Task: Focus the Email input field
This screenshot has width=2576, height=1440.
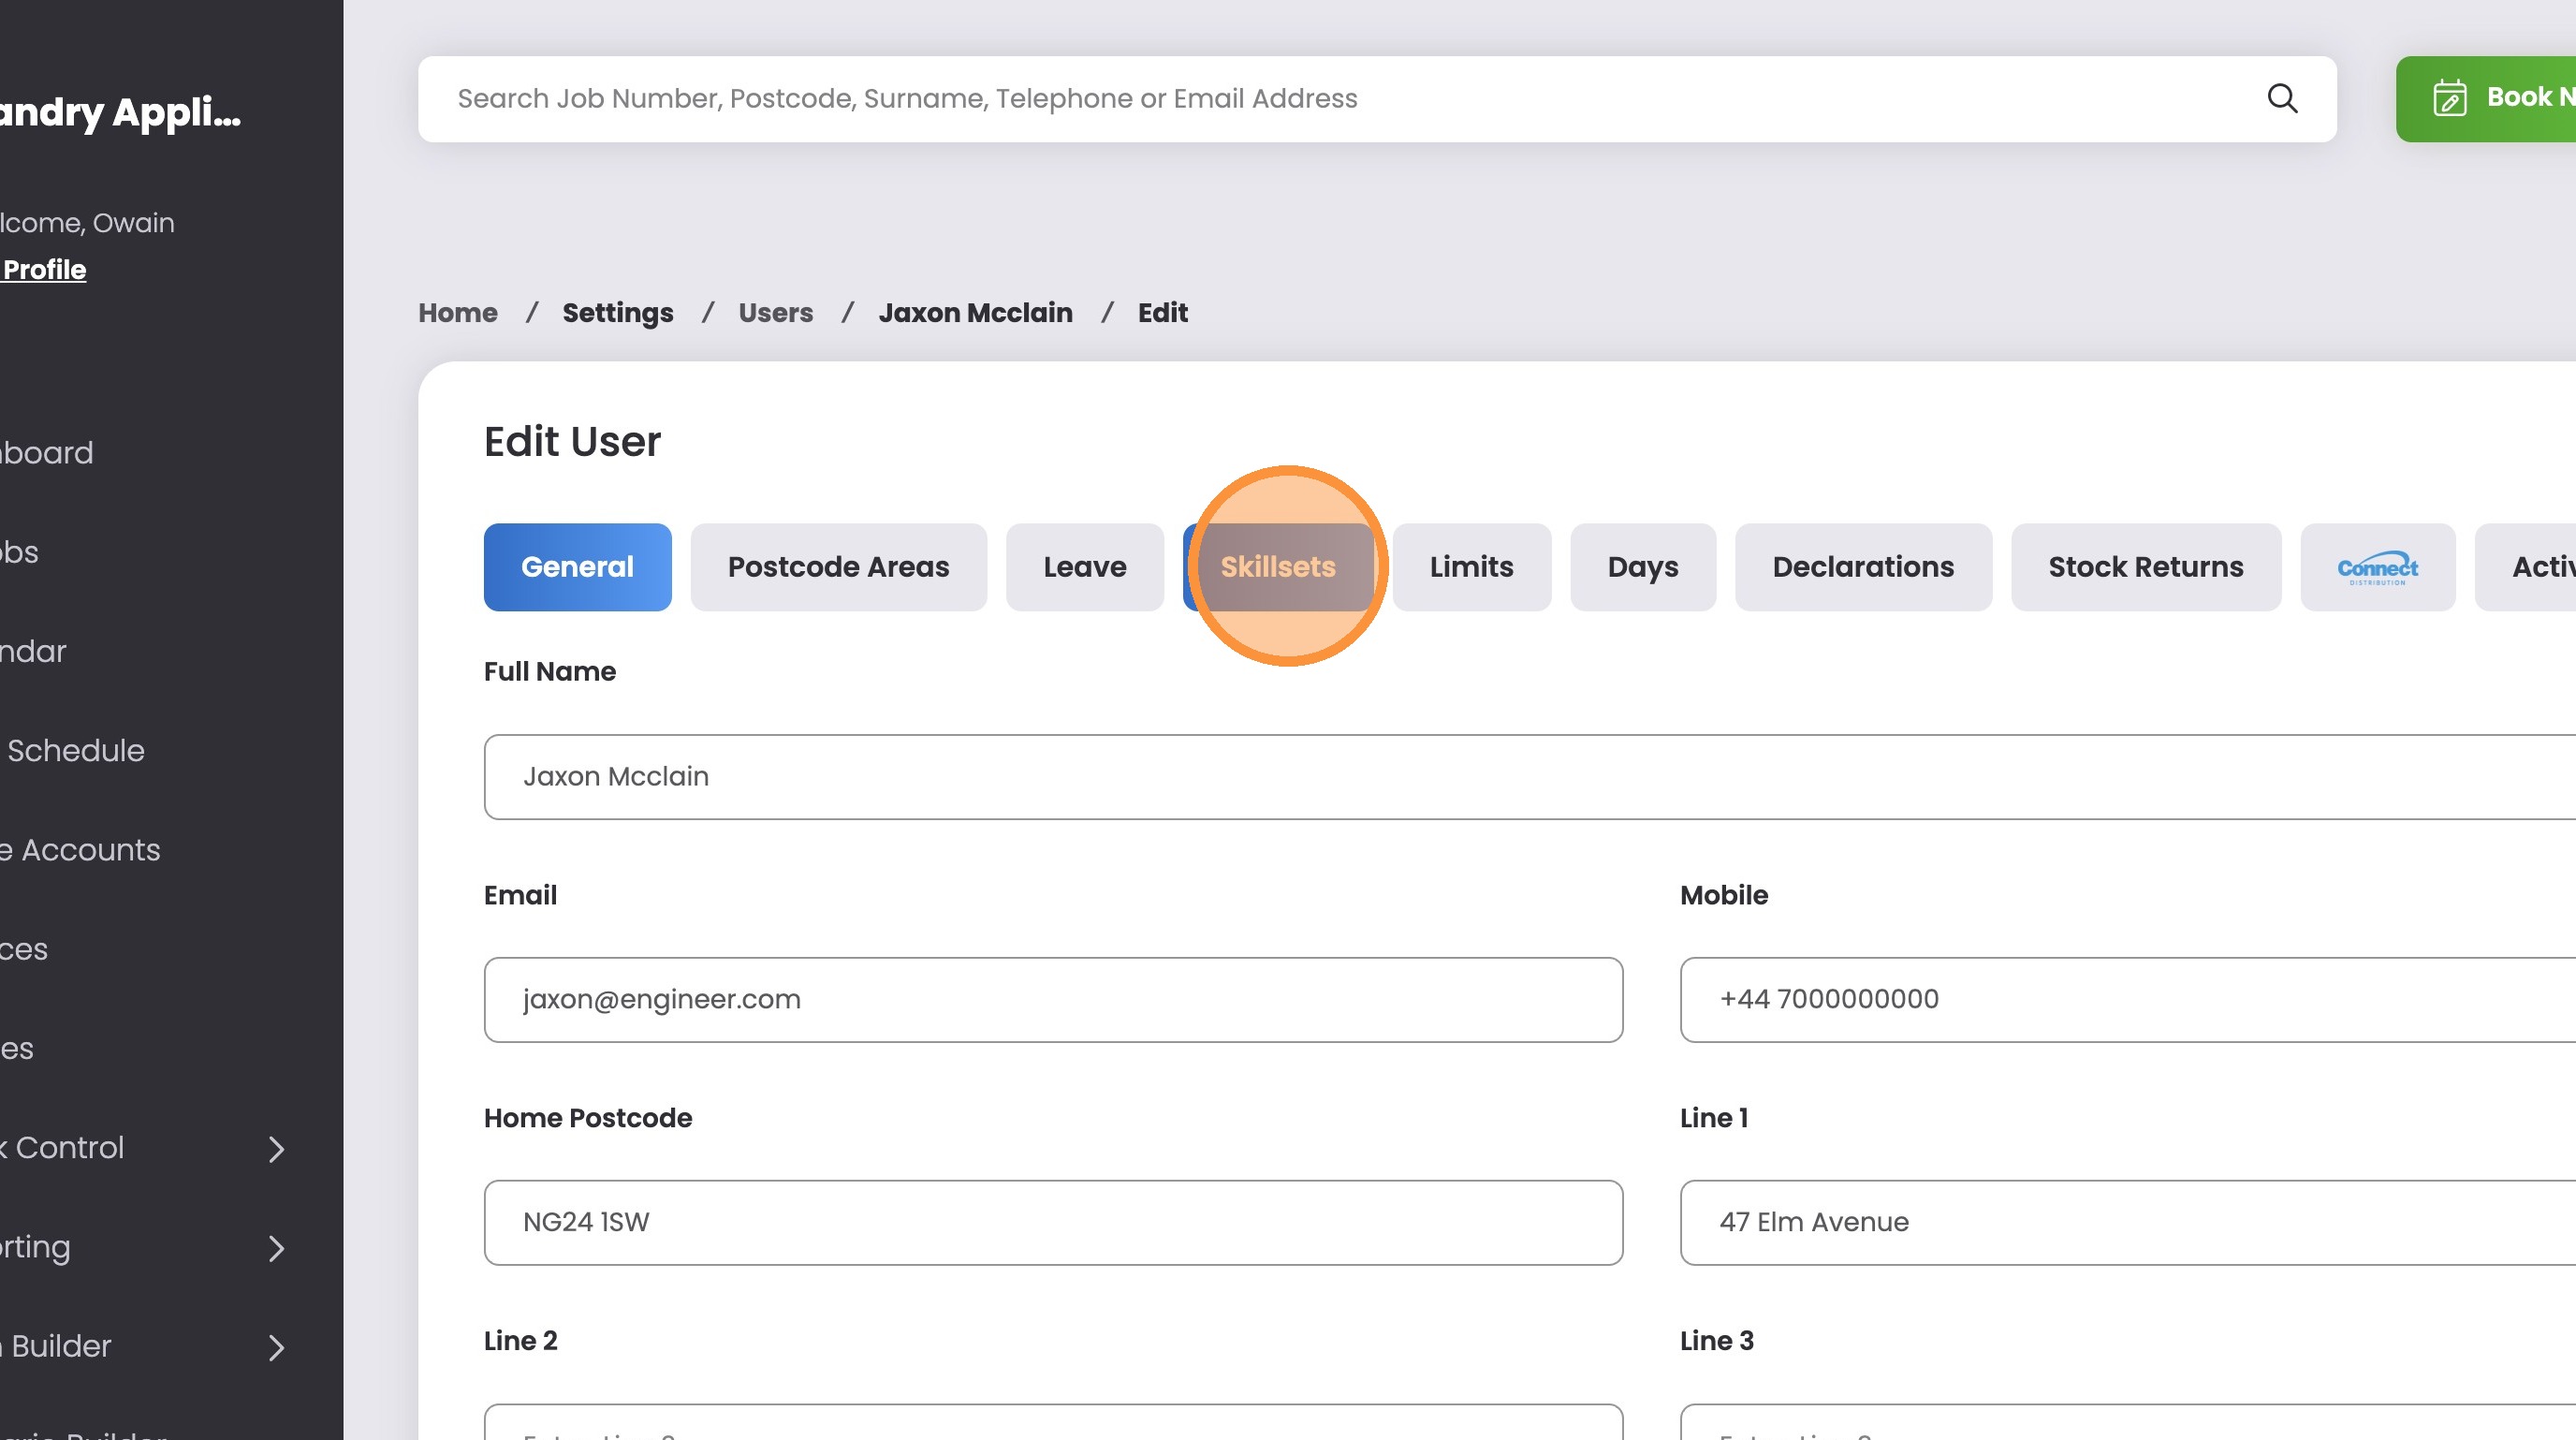Action: pyautogui.click(x=1052, y=1000)
